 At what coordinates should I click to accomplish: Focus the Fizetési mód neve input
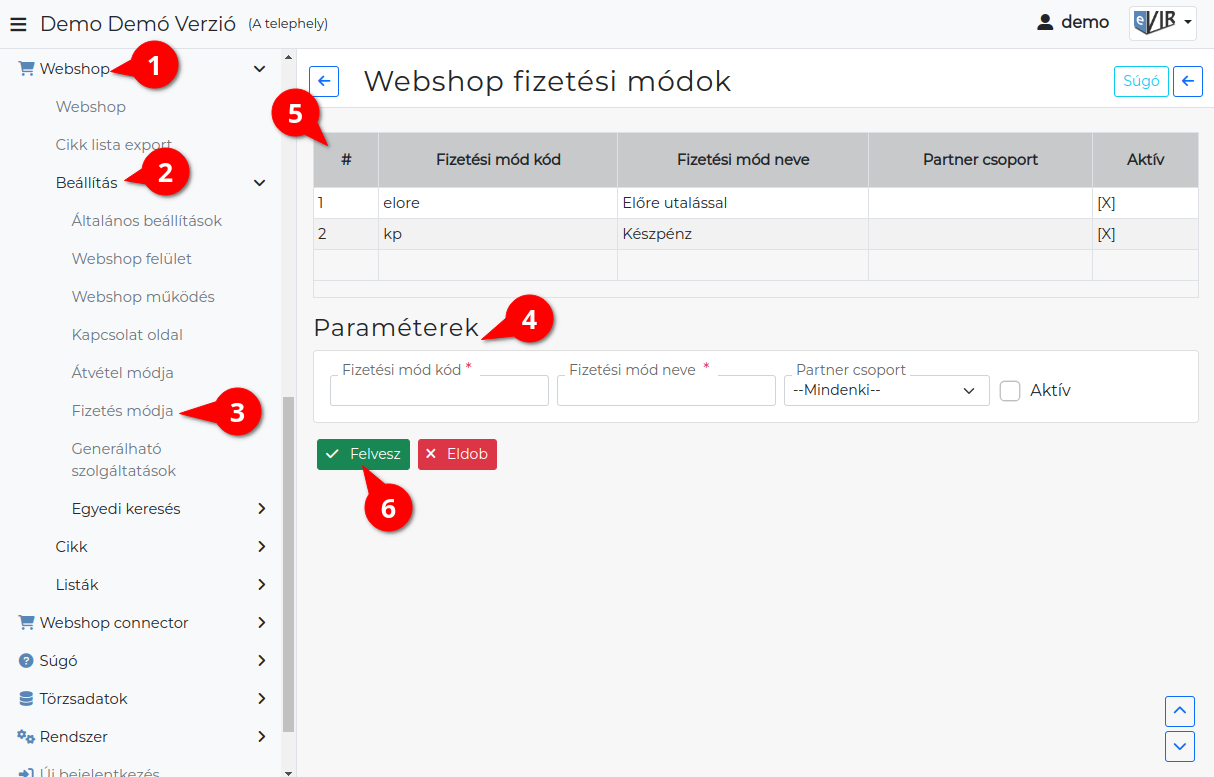666,391
